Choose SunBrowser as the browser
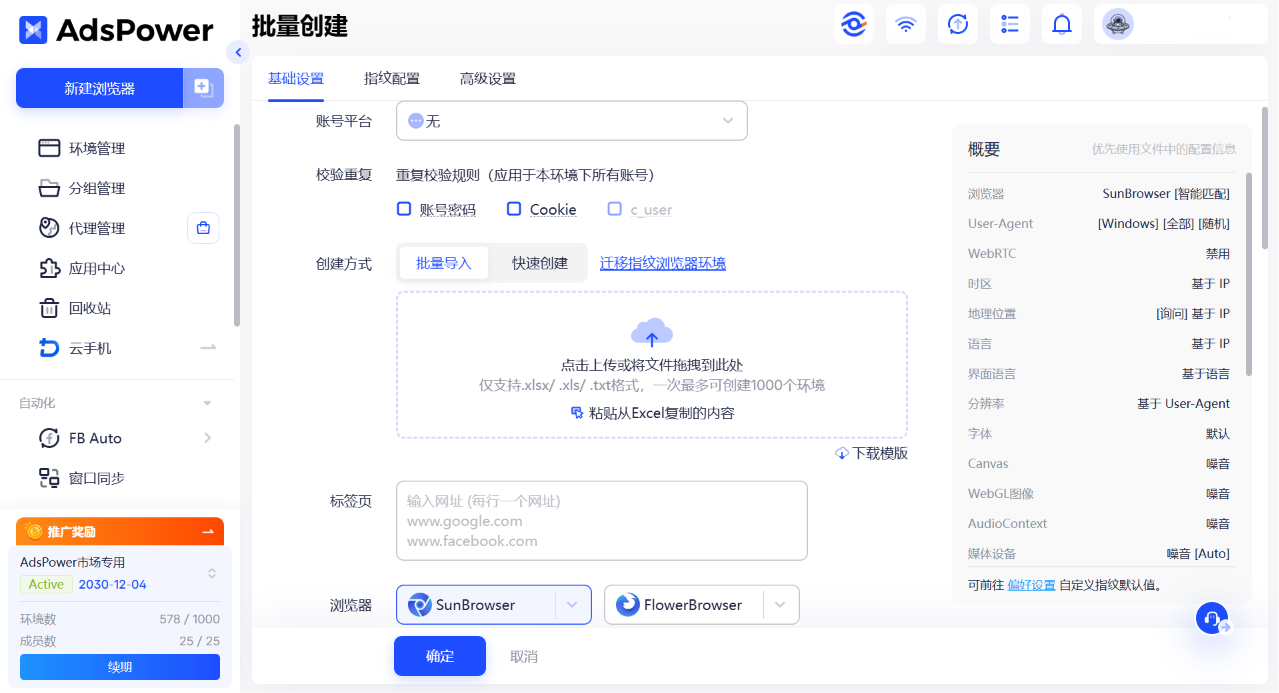 pyautogui.click(x=476, y=605)
